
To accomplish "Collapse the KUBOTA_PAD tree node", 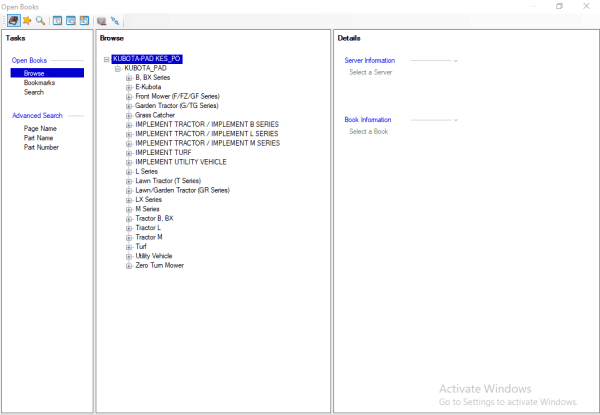I will (118, 69).
